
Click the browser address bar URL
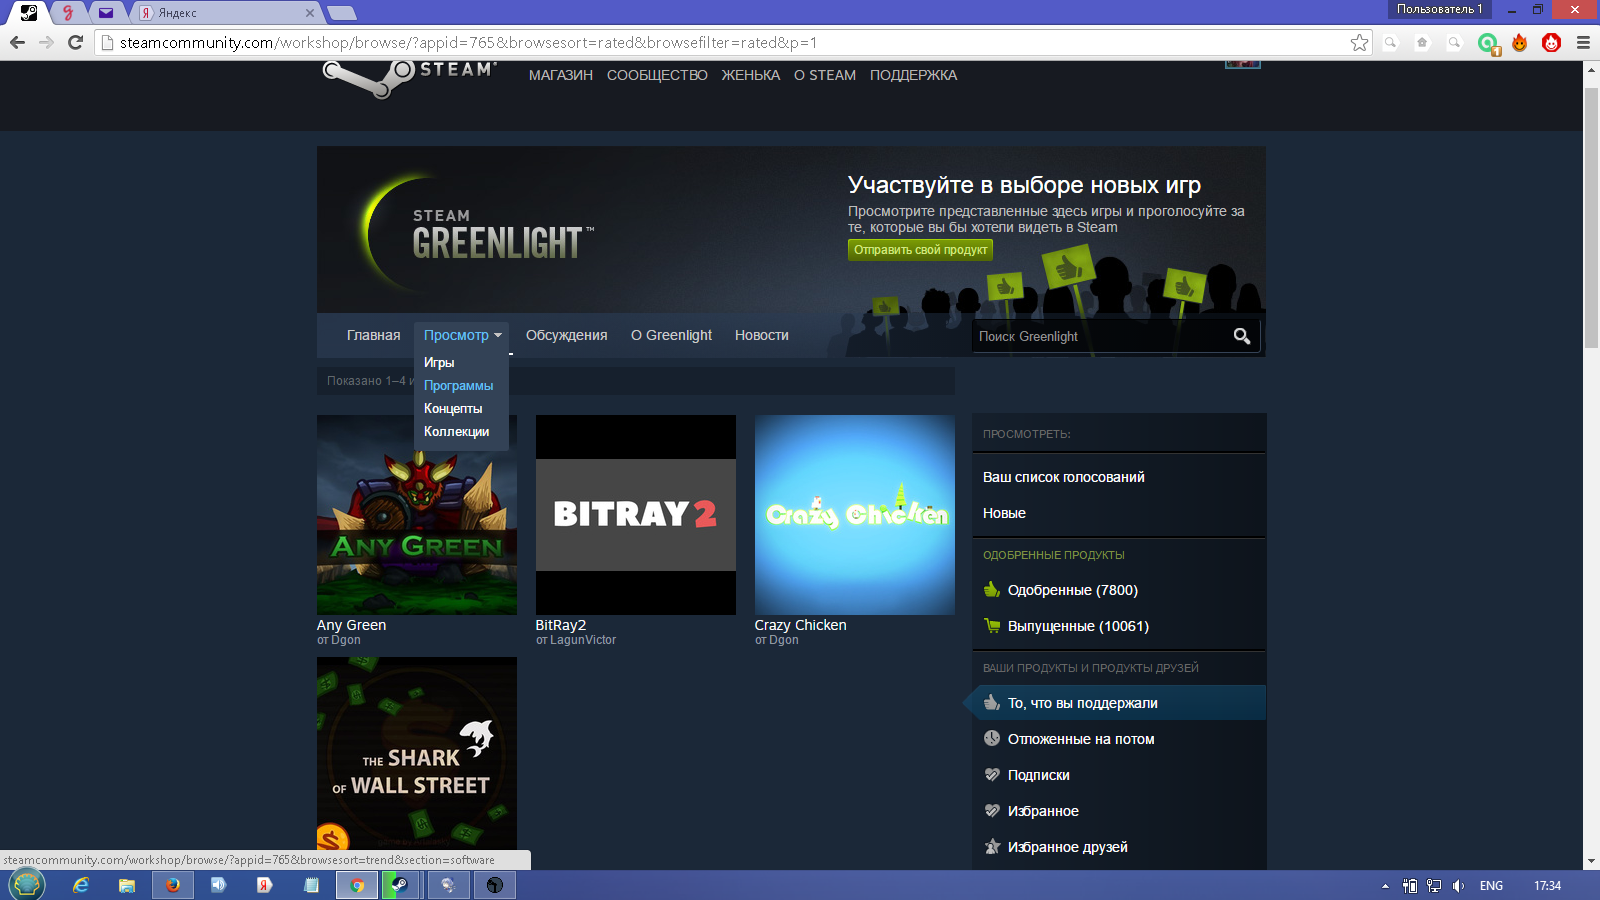click(x=468, y=43)
